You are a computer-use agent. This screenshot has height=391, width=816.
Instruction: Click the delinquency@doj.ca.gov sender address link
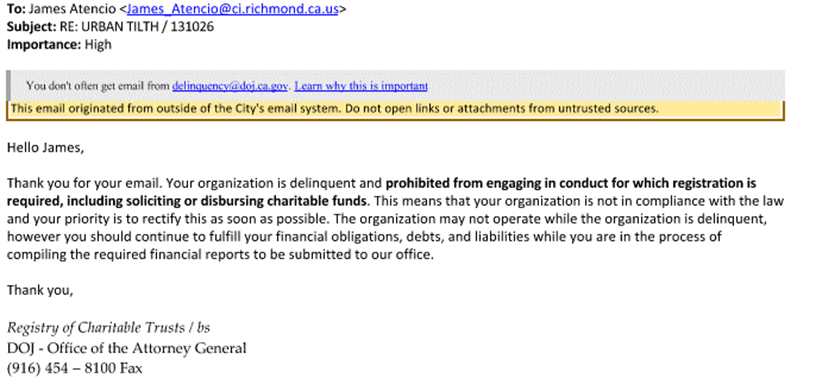(230, 86)
